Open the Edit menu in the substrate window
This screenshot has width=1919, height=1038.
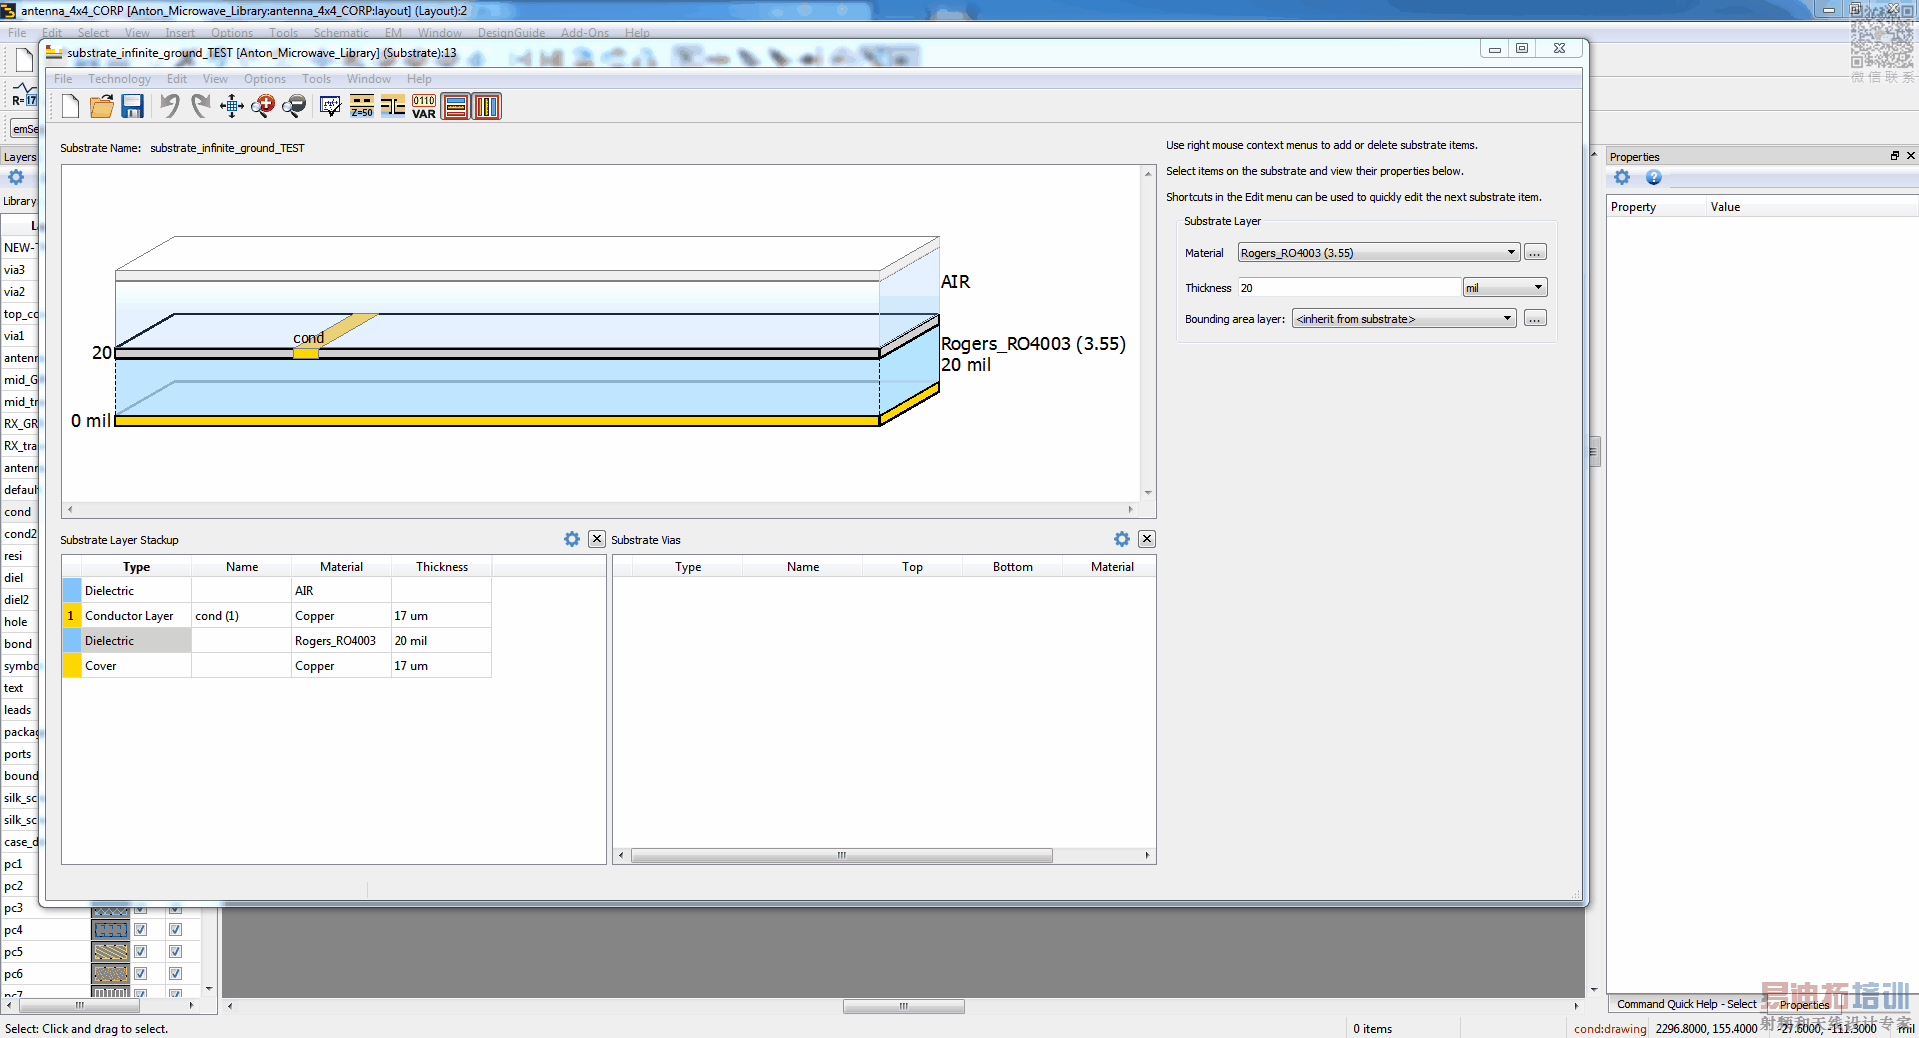click(177, 79)
